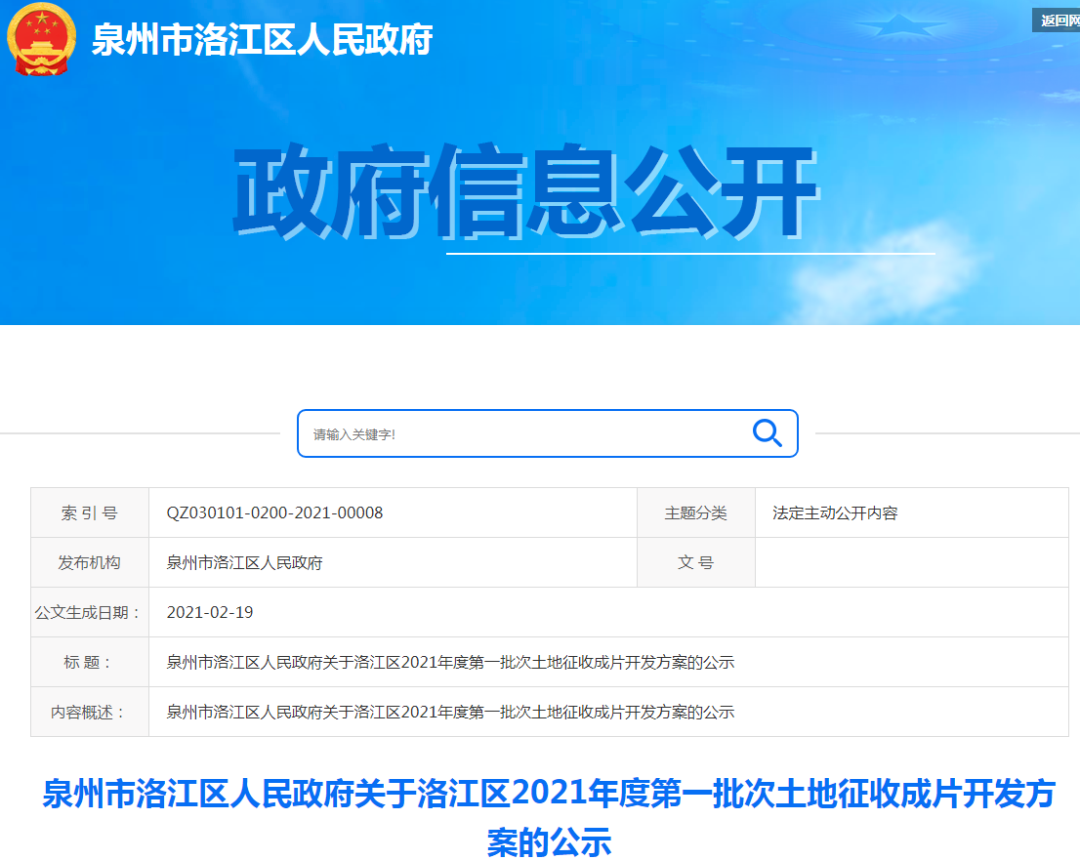
Task: Select publisher value 泉州市洛江区人民政府 in table
Action: pyautogui.click(x=245, y=563)
